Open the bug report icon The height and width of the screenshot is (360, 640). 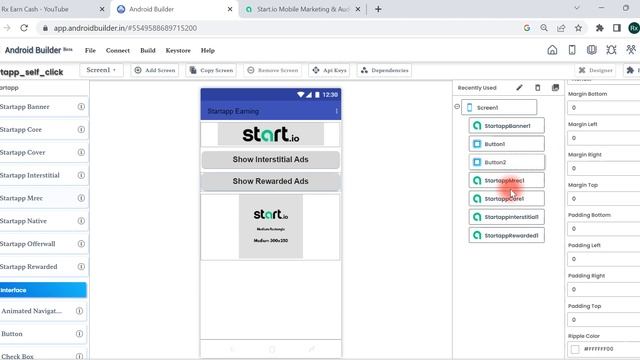tap(611, 50)
